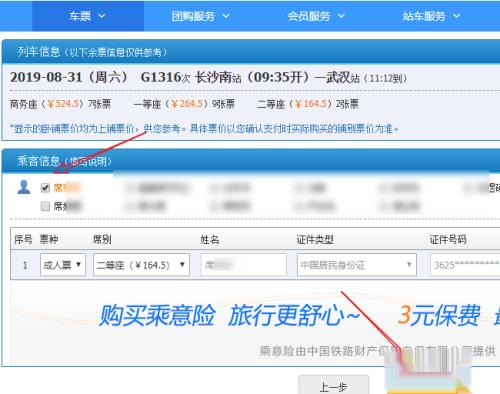The image size is (500, 394).
Task: Click the 2019-08-31 date text
Action: tap(46, 77)
